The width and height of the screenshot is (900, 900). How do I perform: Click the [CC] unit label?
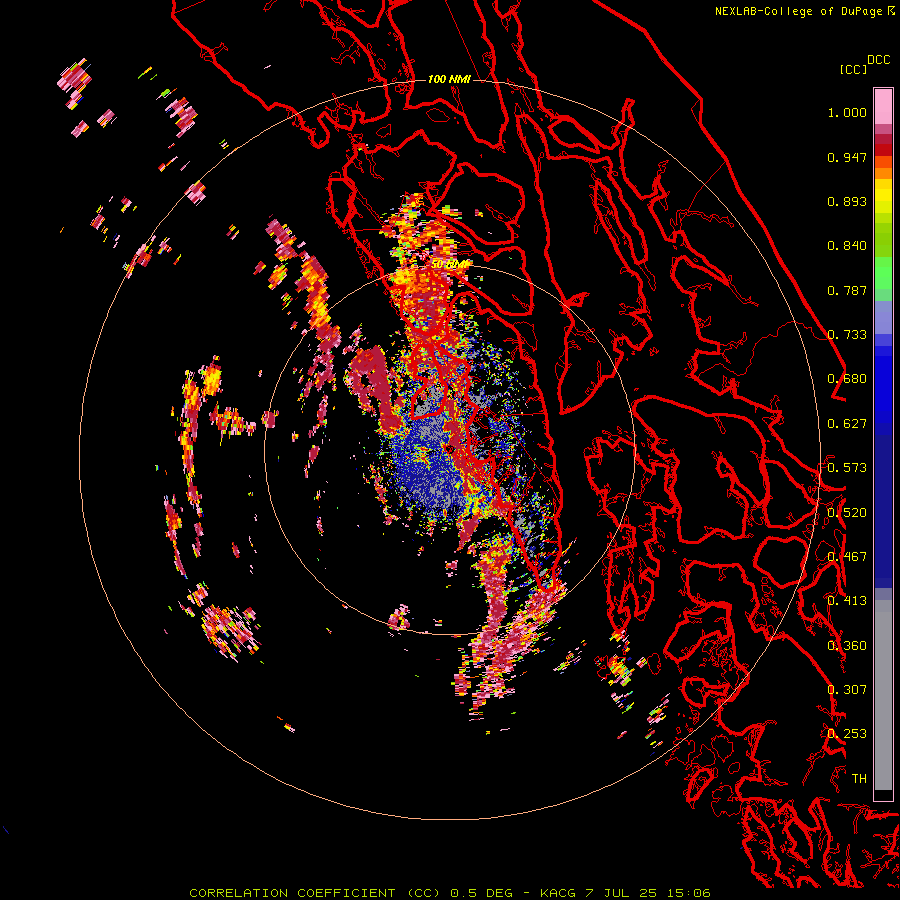click(854, 69)
